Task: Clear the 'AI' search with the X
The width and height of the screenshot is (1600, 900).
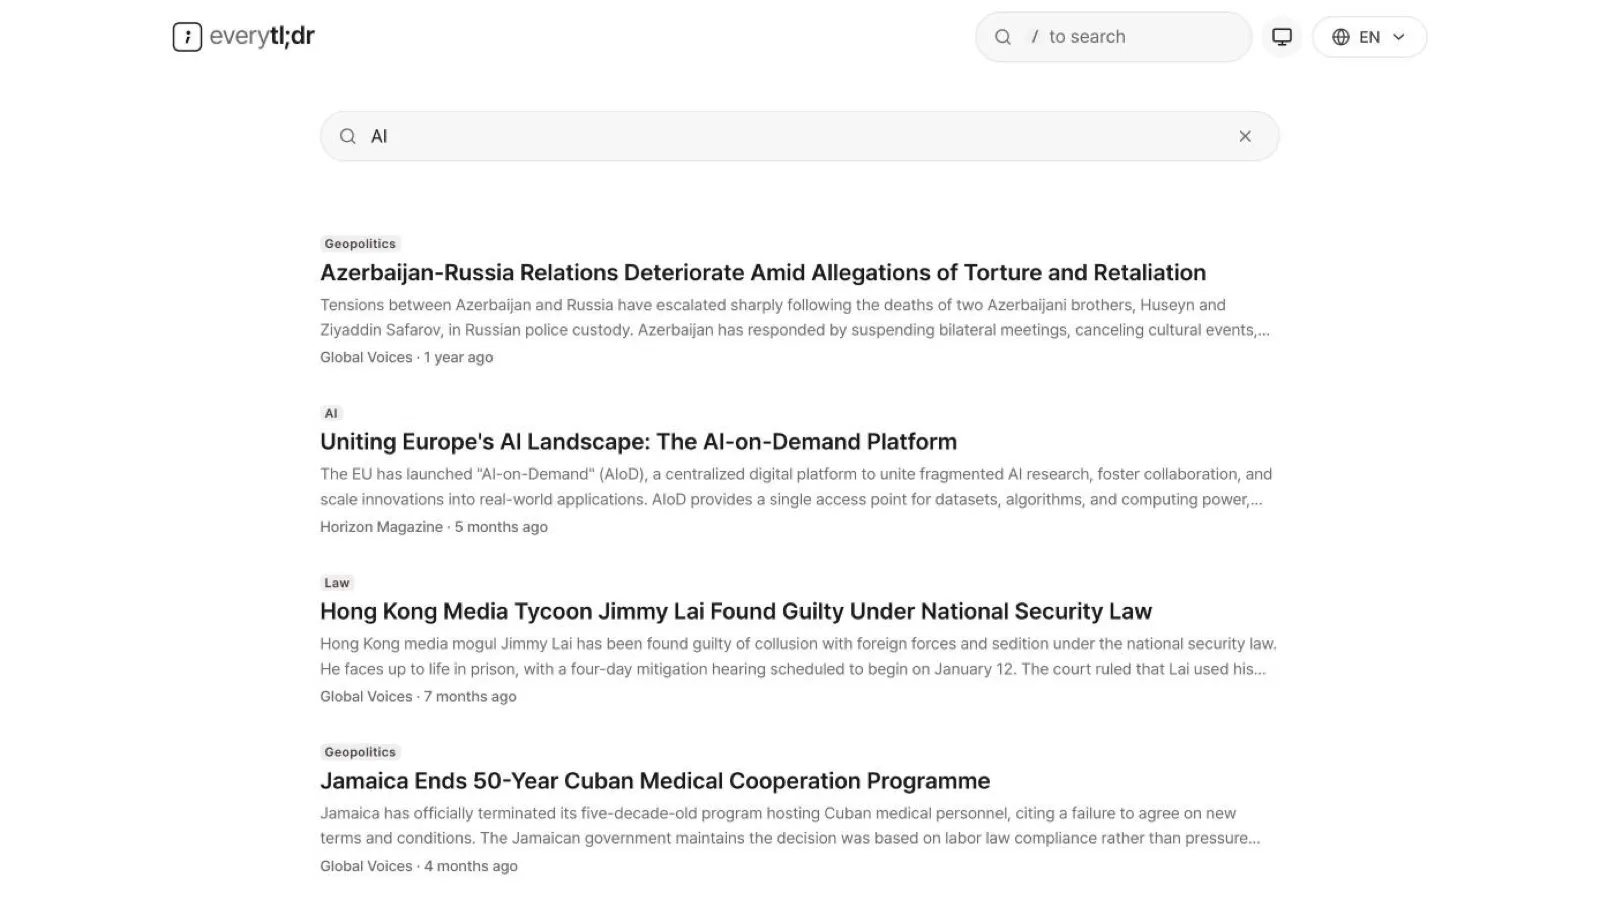Action: click(x=1245, y=136)
